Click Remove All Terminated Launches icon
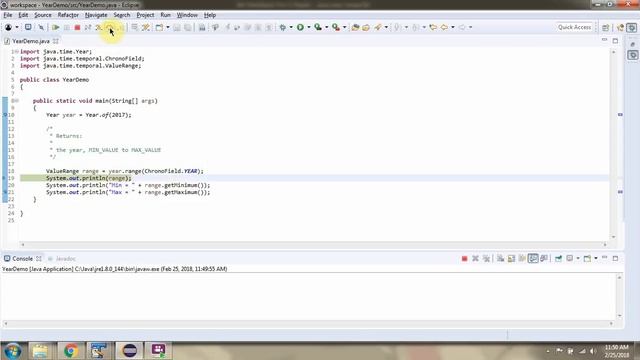The width and height of the screenshot is (640, 360). (x=486, y=258)
